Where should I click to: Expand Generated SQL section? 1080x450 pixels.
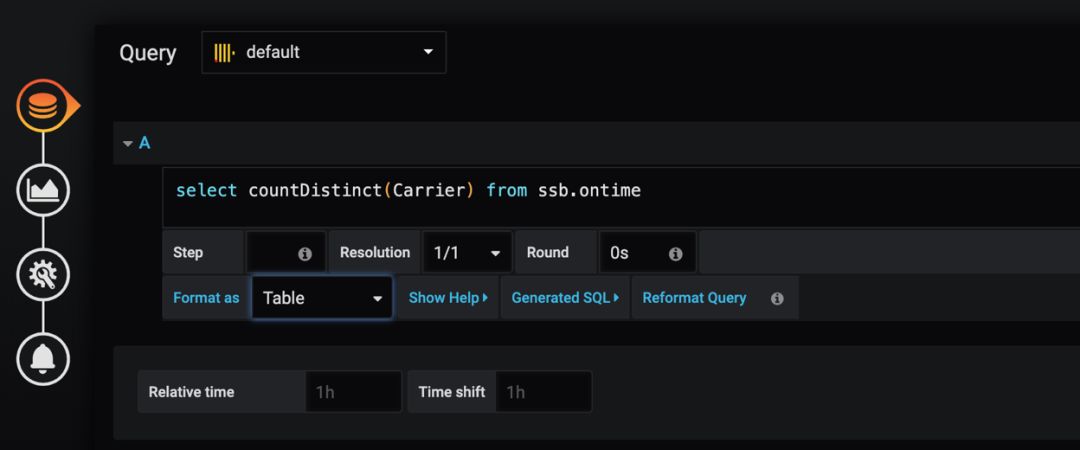[565, 298]
